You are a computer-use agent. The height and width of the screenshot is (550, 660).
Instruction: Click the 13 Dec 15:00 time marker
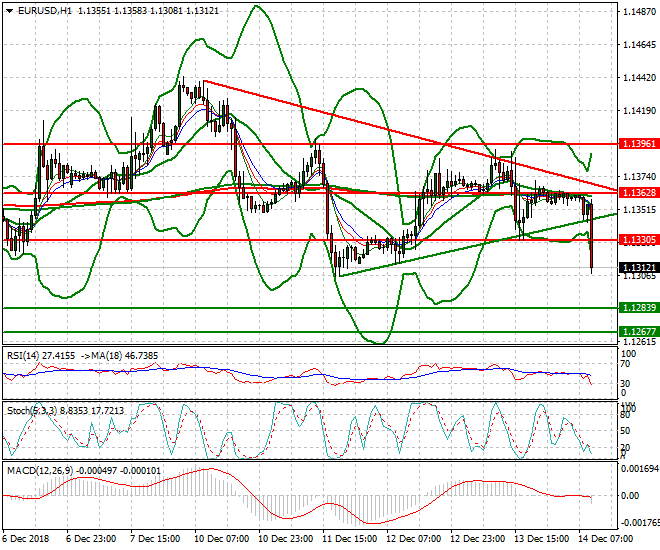point(542,540)
